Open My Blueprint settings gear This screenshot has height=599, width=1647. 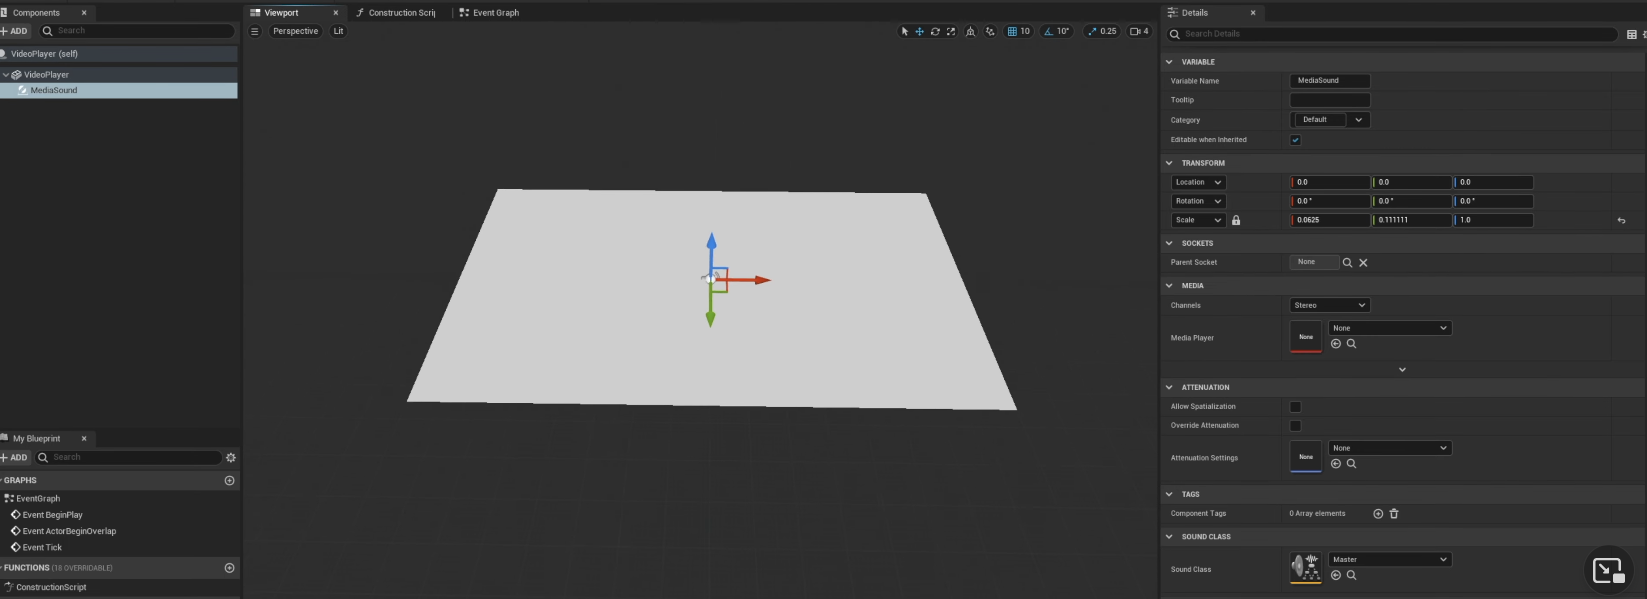(231, 458)
